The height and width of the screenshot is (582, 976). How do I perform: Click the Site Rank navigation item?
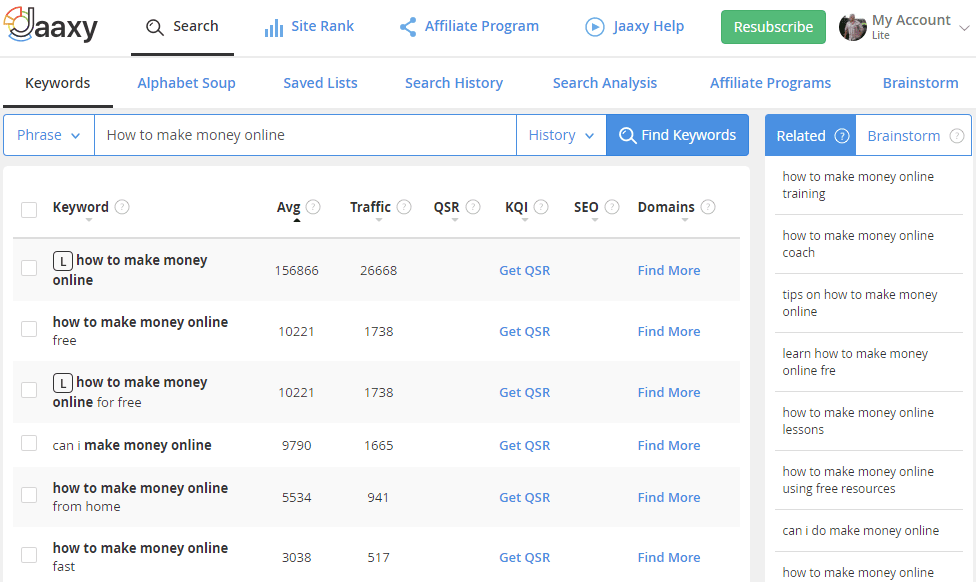[309, 27]
